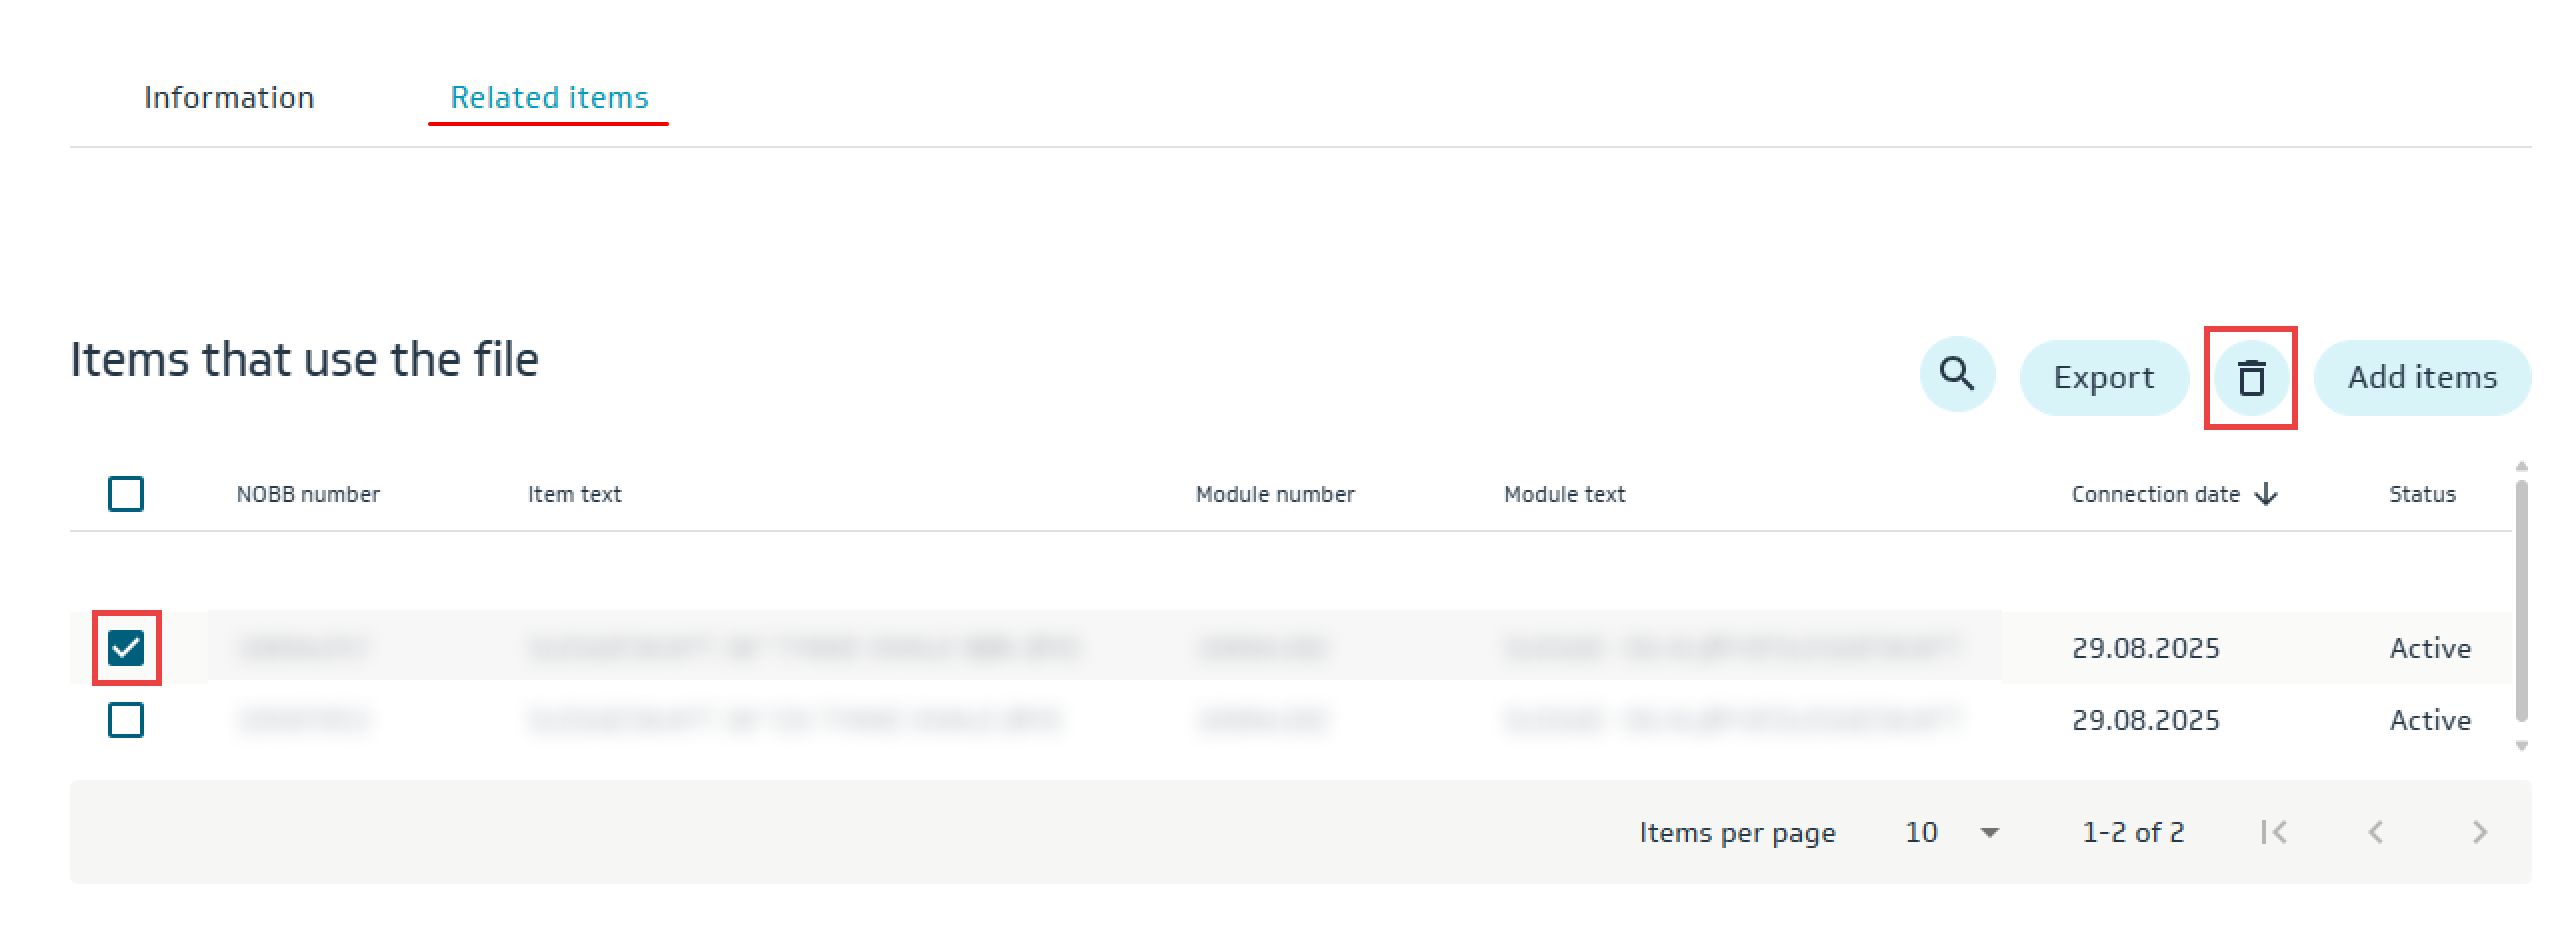Click the trash delete icon
The height and width of the screenshot is (944, 2576).
click(x=2250, y=378)
